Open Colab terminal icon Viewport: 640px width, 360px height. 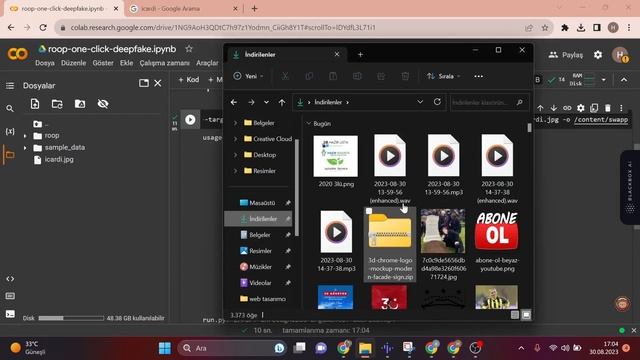click(10, 314)
